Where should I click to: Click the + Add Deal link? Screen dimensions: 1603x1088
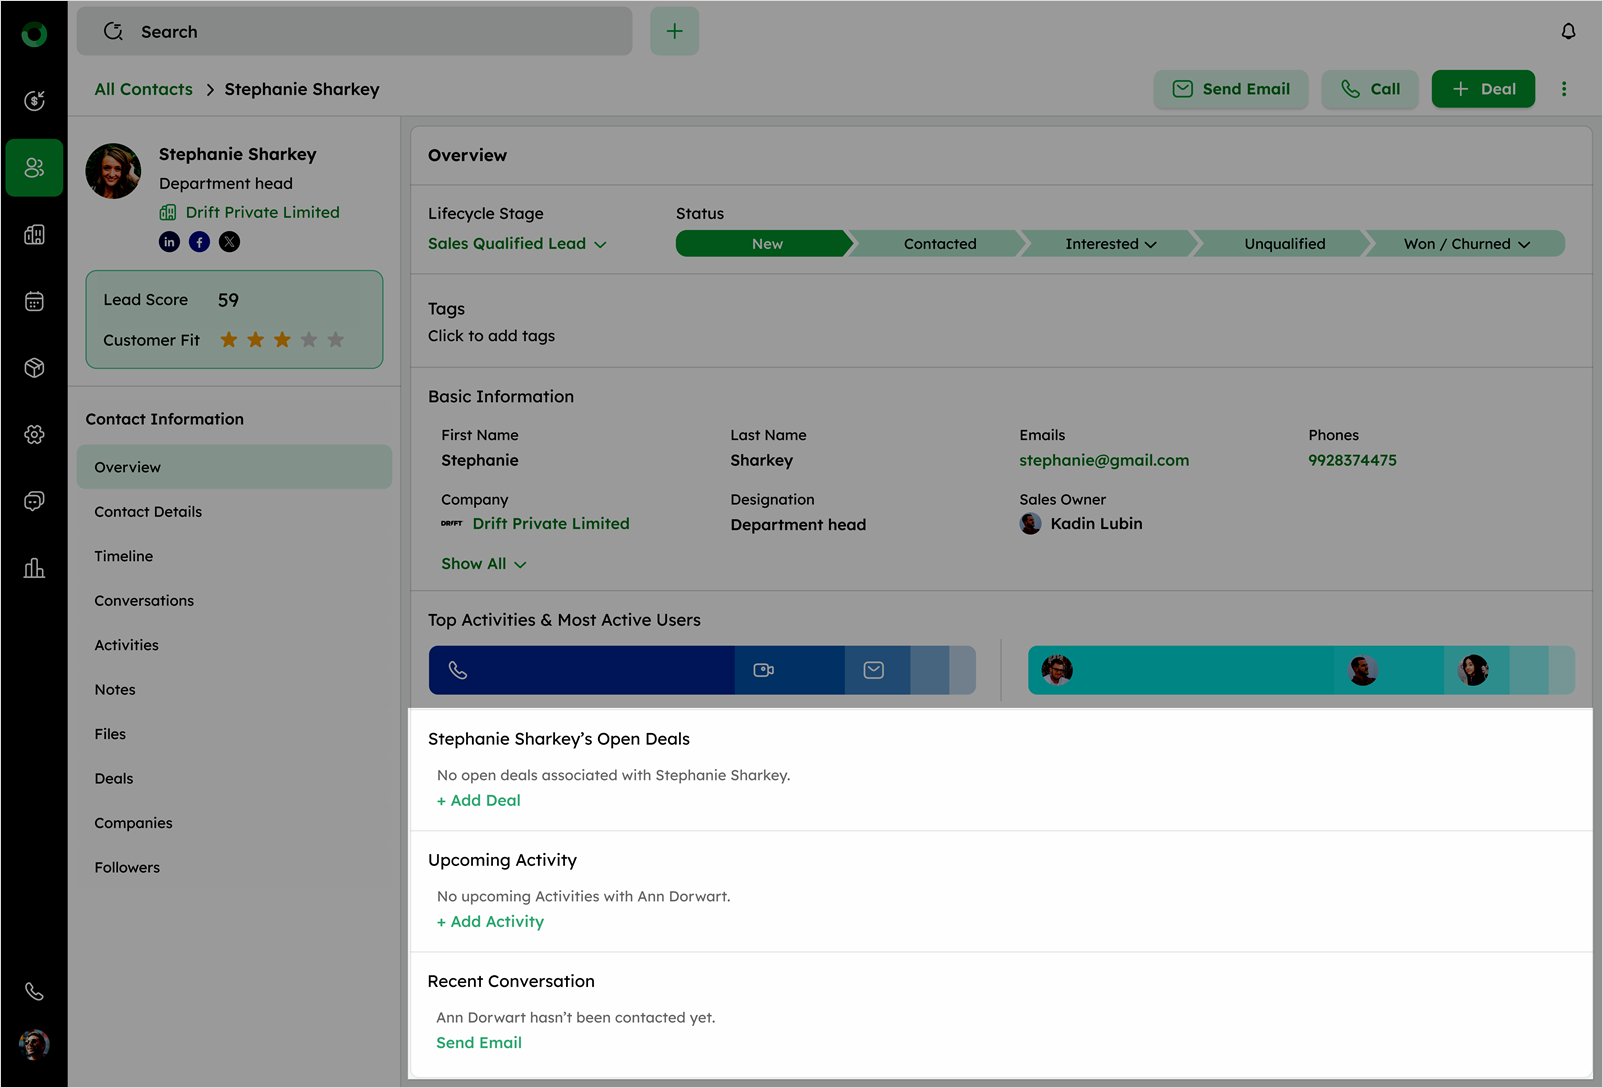click(479, 800)
